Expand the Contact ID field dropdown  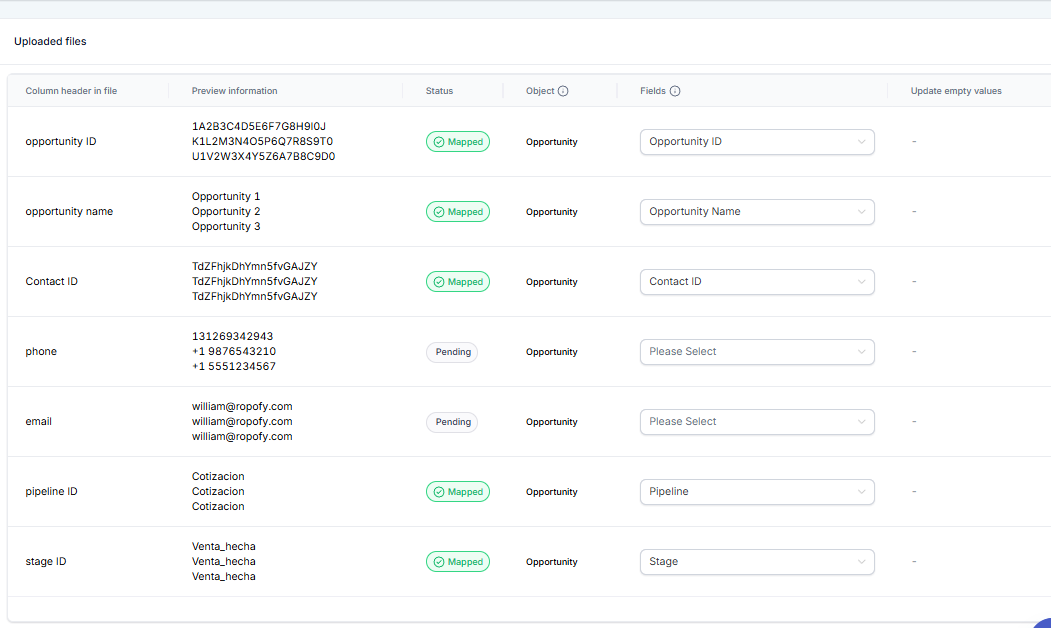tap(757, 282)
